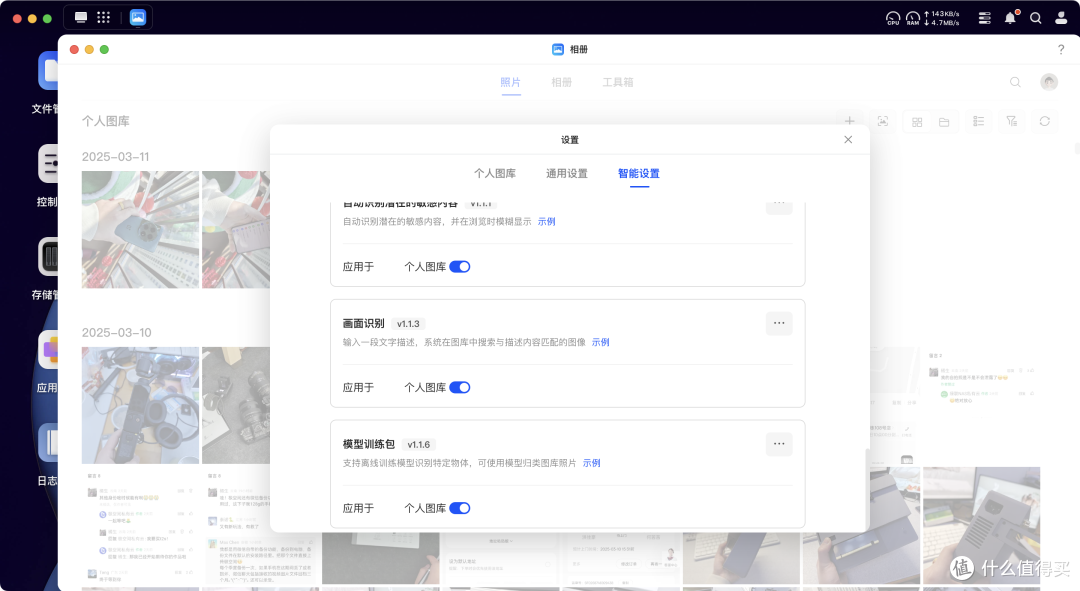
Task: Close the 设置 dialog
Action: tap(848, 139)
